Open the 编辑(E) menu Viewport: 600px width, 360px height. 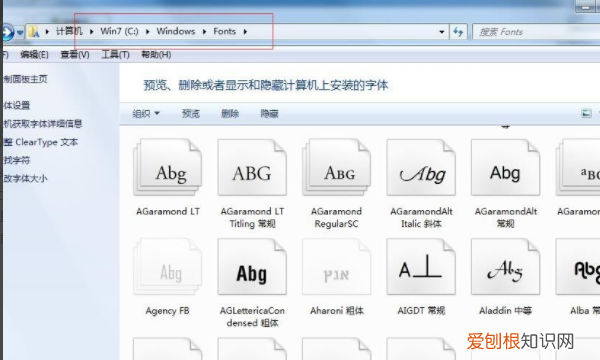point(34,55)
